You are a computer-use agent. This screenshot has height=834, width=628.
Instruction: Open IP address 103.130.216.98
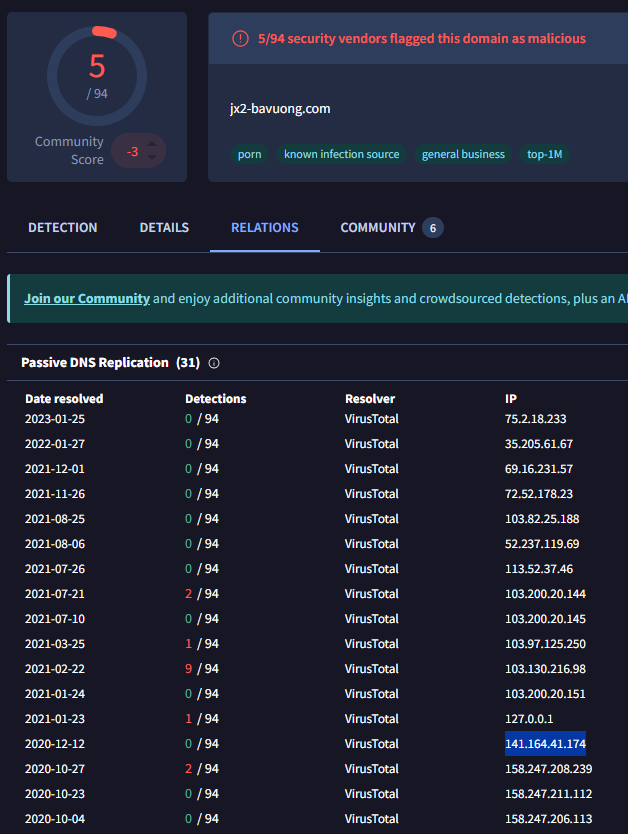[x=546, y=669]
